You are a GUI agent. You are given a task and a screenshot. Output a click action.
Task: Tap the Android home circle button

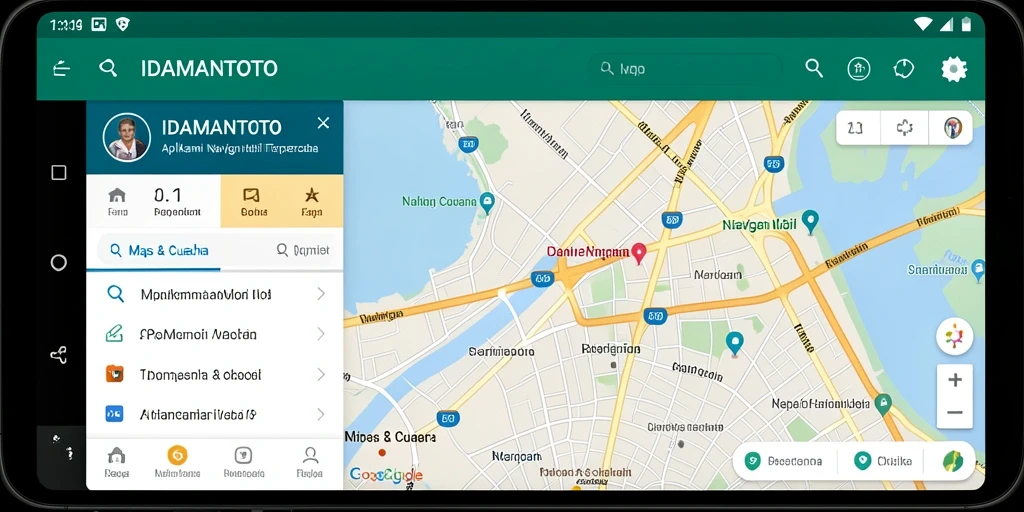[x=59, y=263]
